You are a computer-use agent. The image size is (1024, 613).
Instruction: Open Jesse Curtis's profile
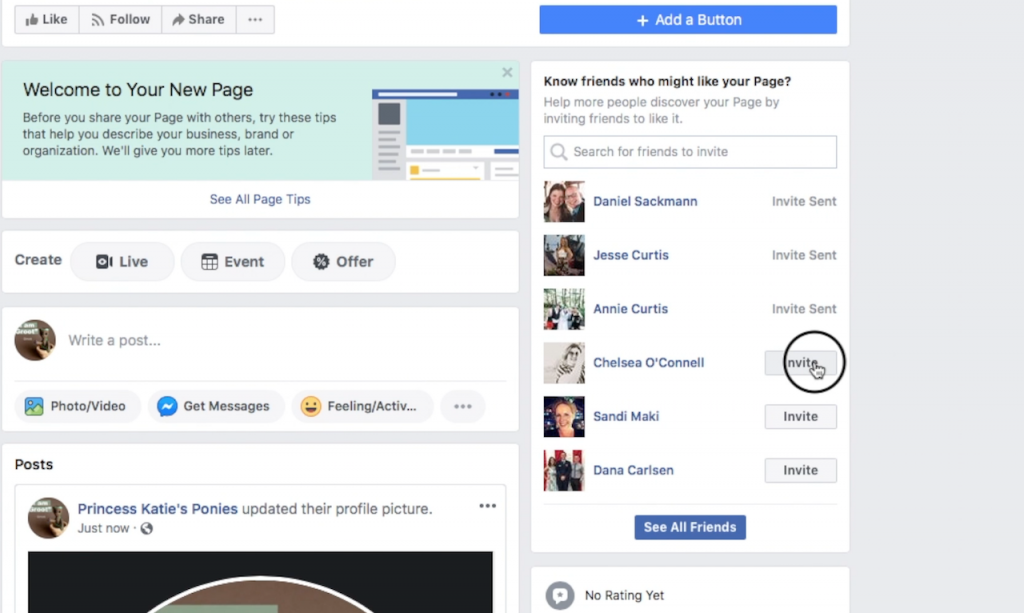click(x=631, y=255)
